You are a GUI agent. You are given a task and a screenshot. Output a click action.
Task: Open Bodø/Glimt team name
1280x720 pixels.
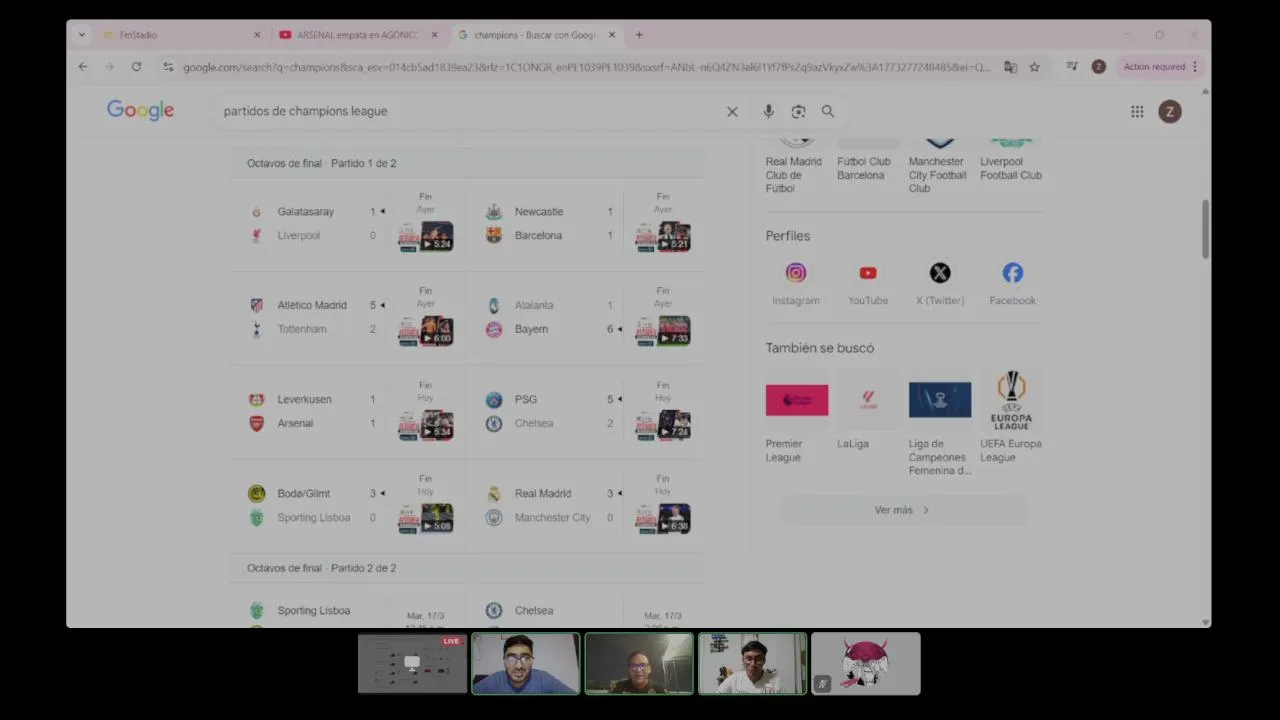[x=304, y=493]
